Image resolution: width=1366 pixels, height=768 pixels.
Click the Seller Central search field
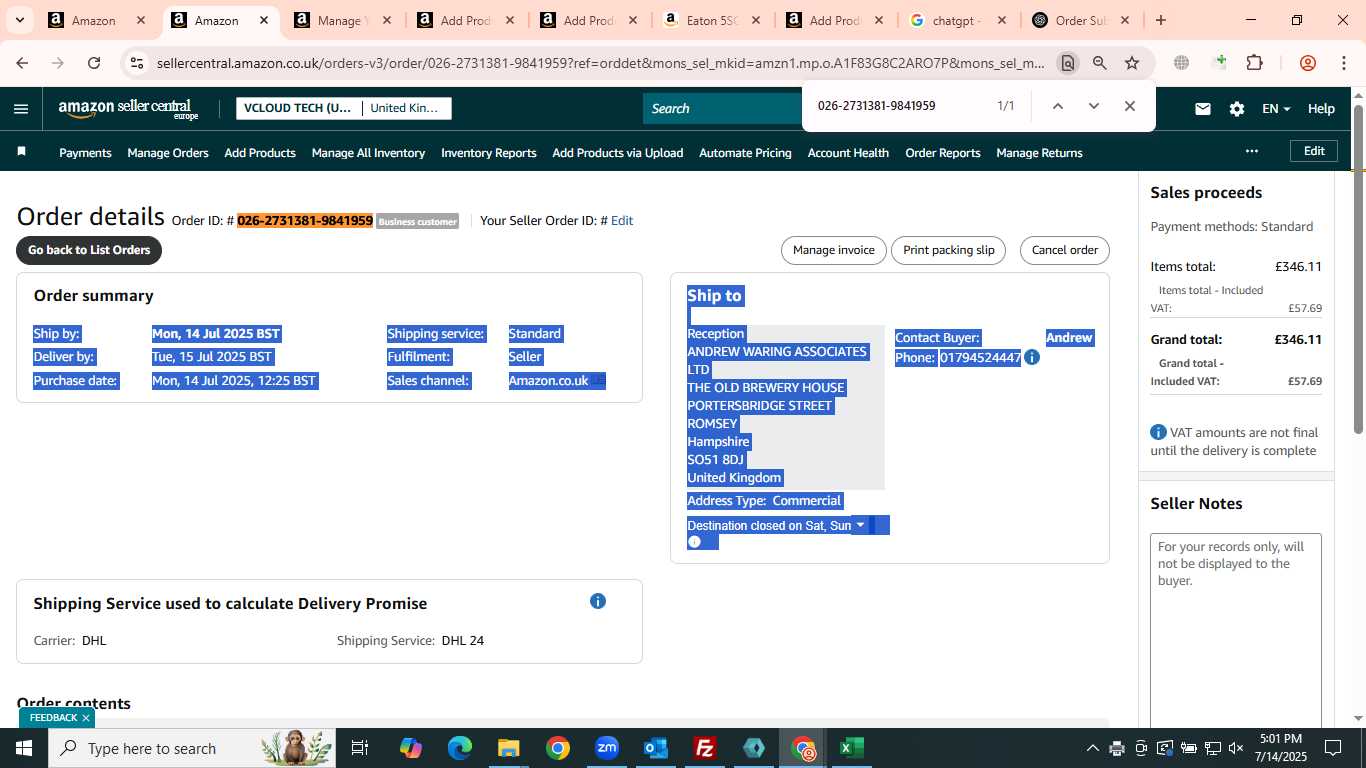pos(722,109)
